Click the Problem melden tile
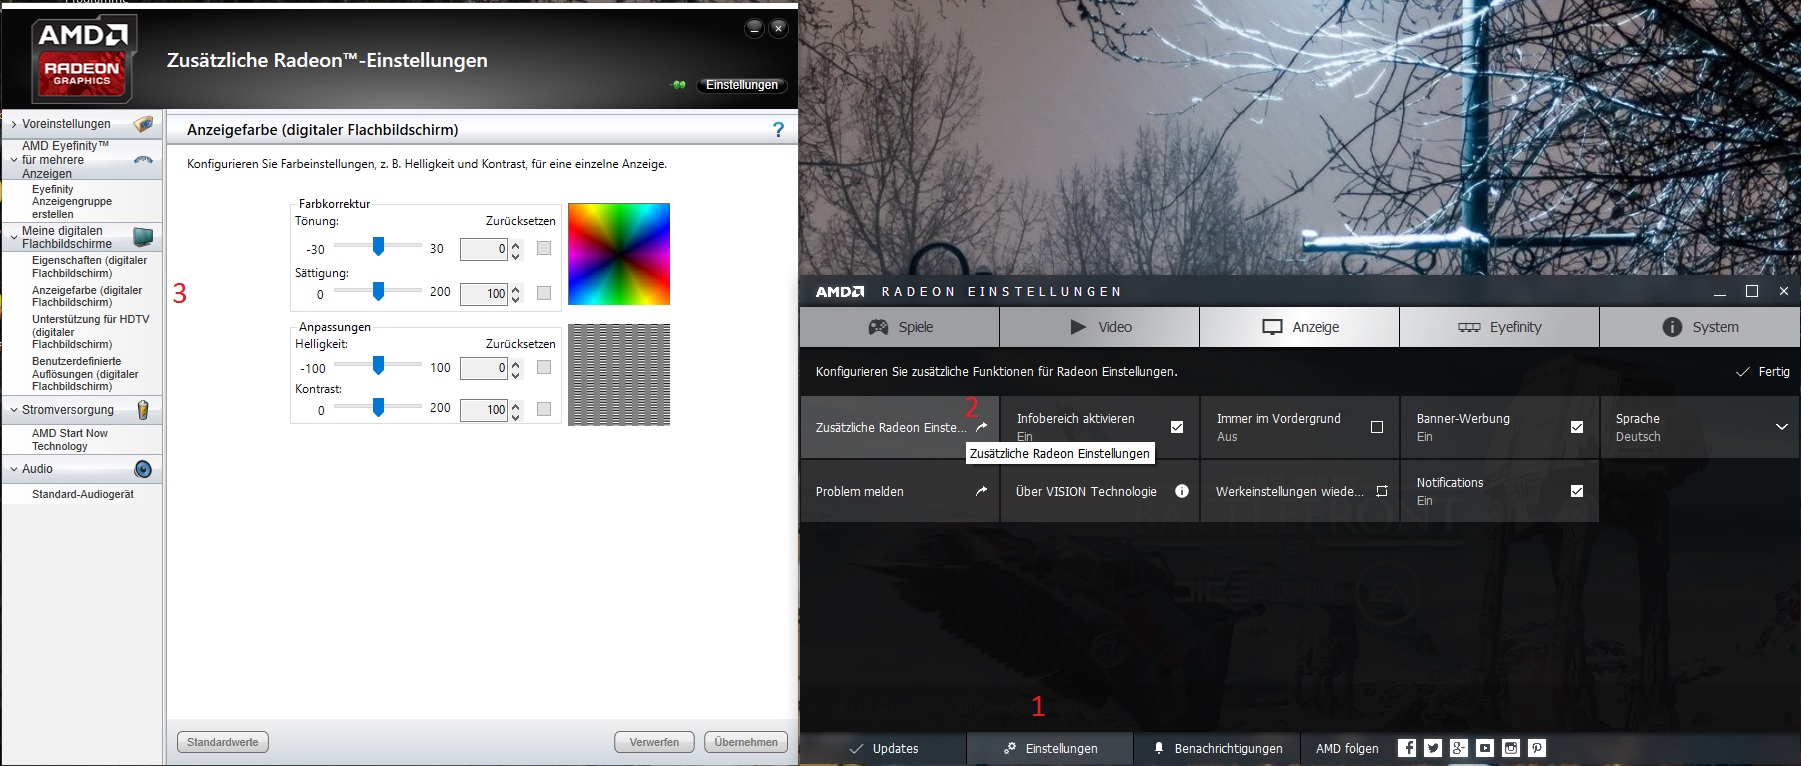1801x766 pixels. coord(900,491)
